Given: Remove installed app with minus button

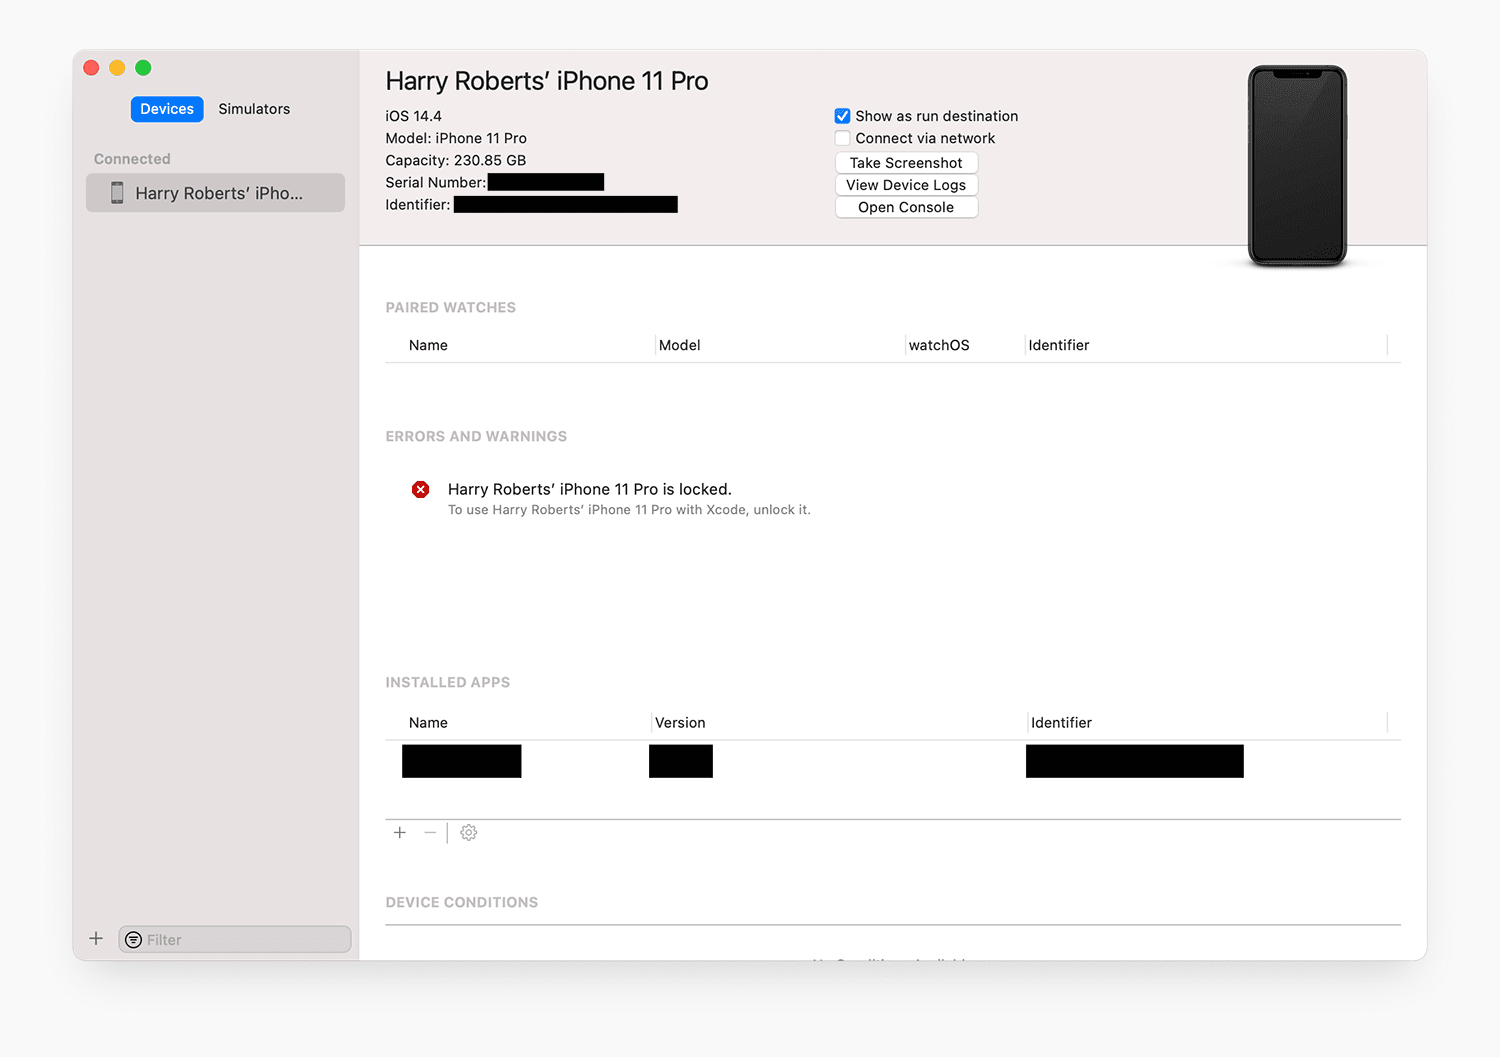Looking at the screenshot, I should pos(430,832).
